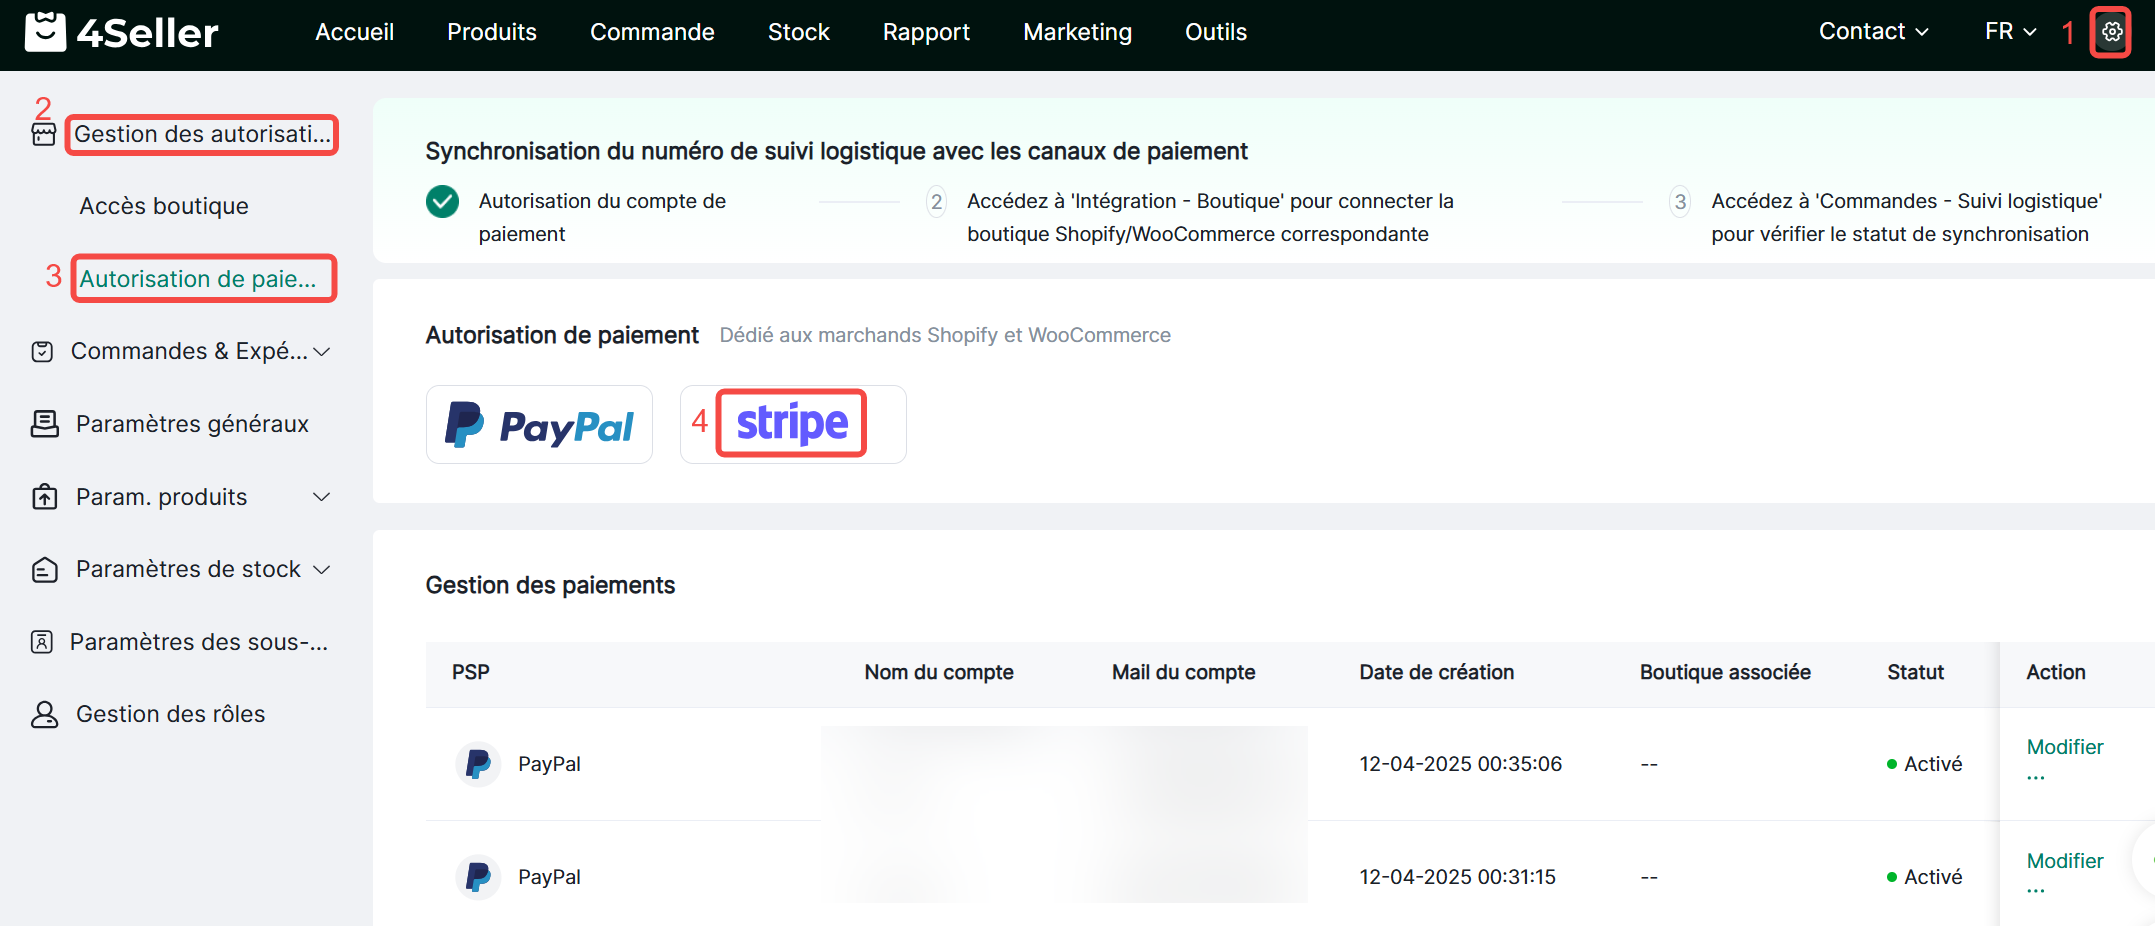Select Autorisation de paiement sidebar item
Screen dimensions: 2155x926
[x=198, y=279]
